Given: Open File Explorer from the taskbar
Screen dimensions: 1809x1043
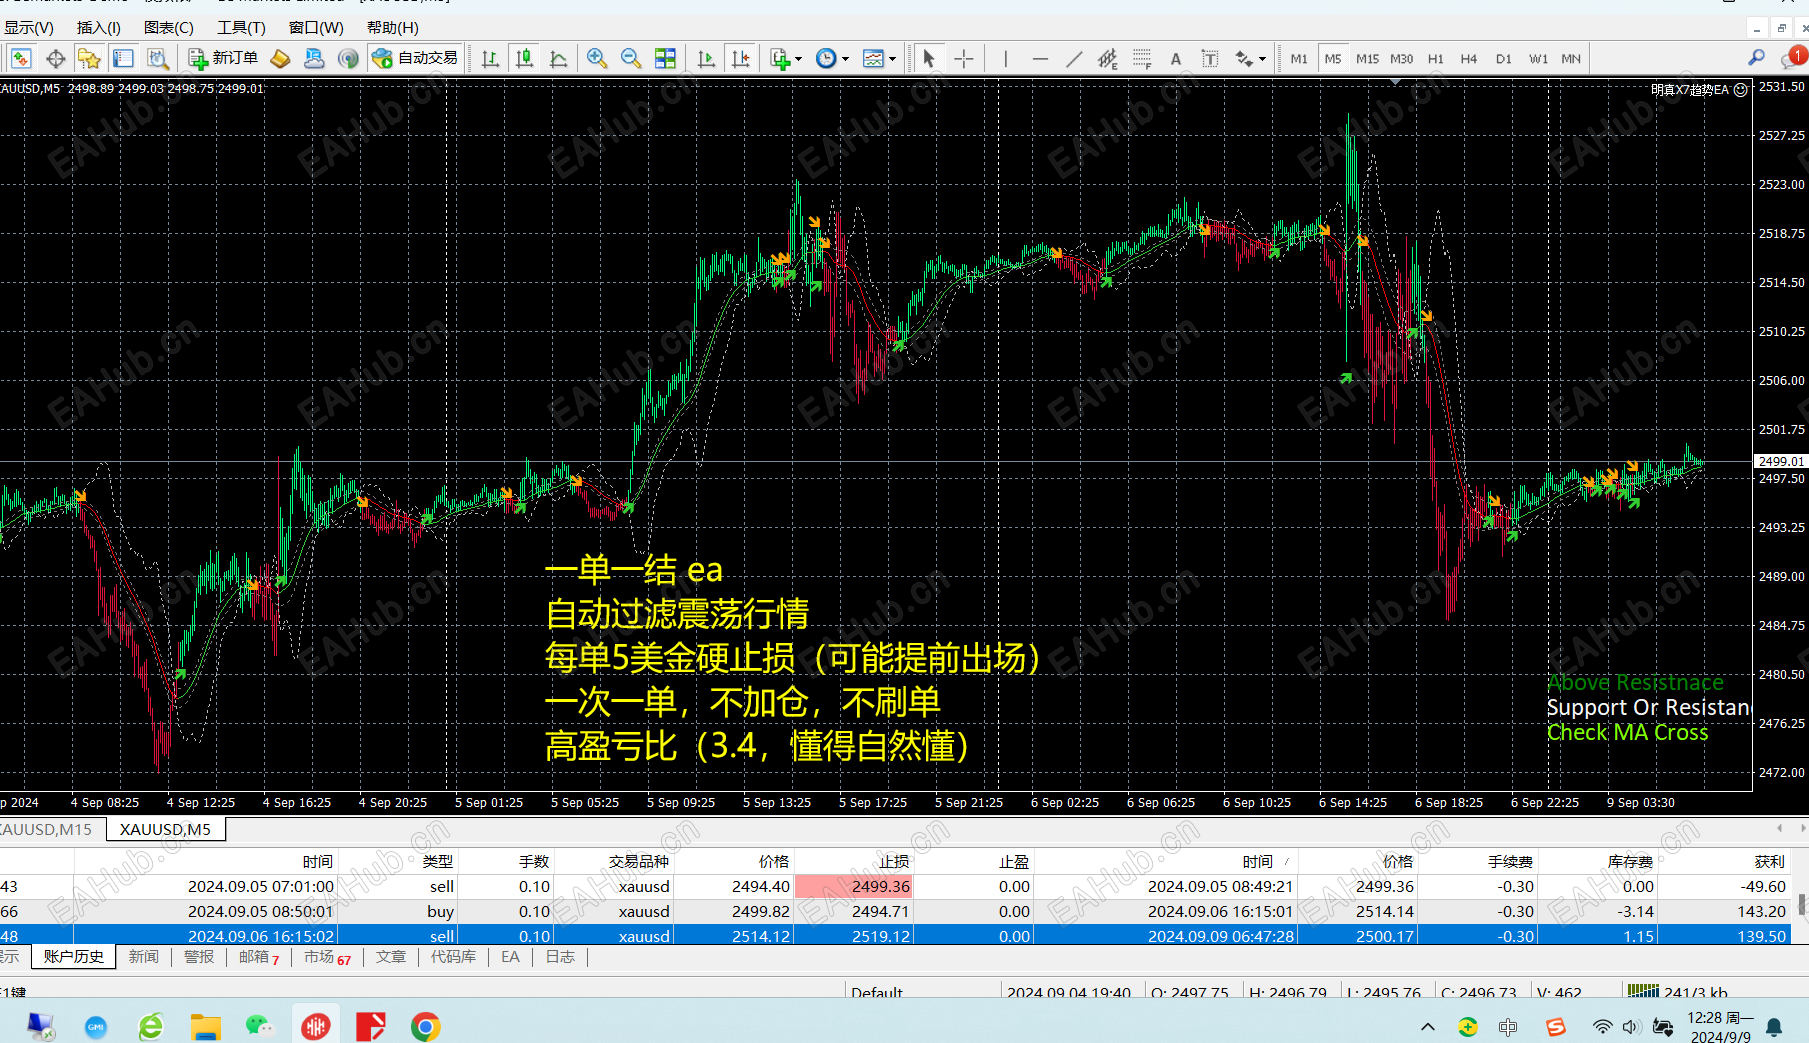Looking at the screenshot, I should tap(206, 1026).
